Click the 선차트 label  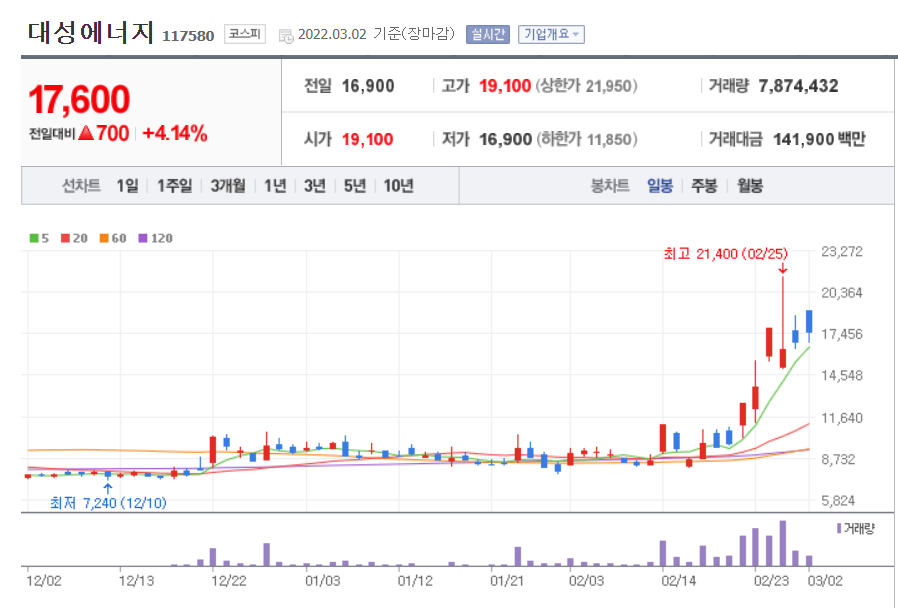pyautogui.click(x=81, y=185)
